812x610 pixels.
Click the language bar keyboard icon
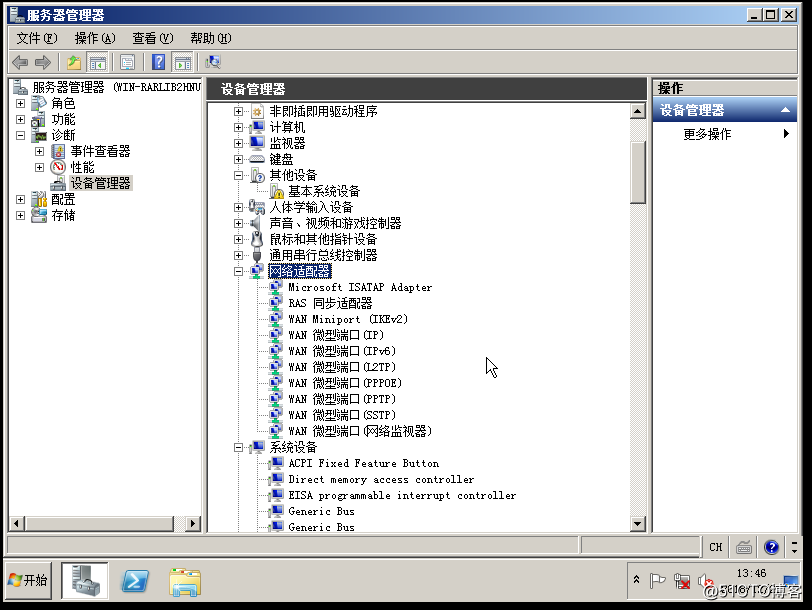(x=744, y=547)
